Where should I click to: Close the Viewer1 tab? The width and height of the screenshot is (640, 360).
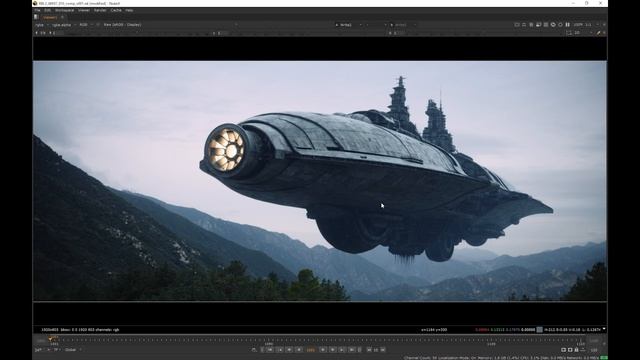[62, 18]
